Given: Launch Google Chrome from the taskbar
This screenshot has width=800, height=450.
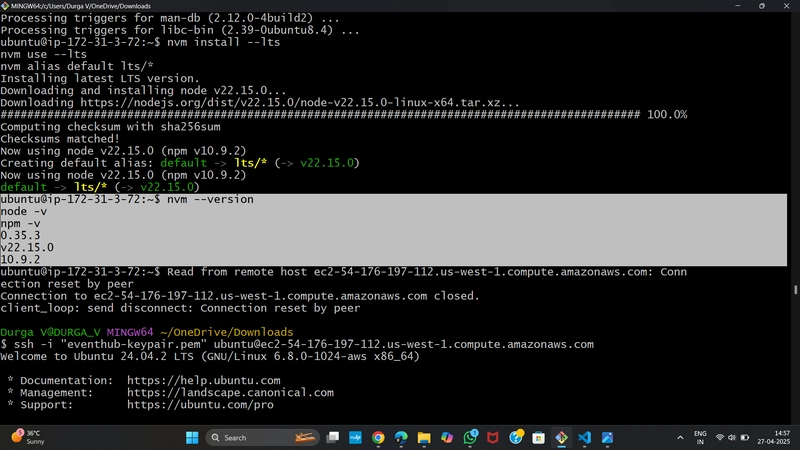Looking at the screenshot, I should (x=378, y=437).
